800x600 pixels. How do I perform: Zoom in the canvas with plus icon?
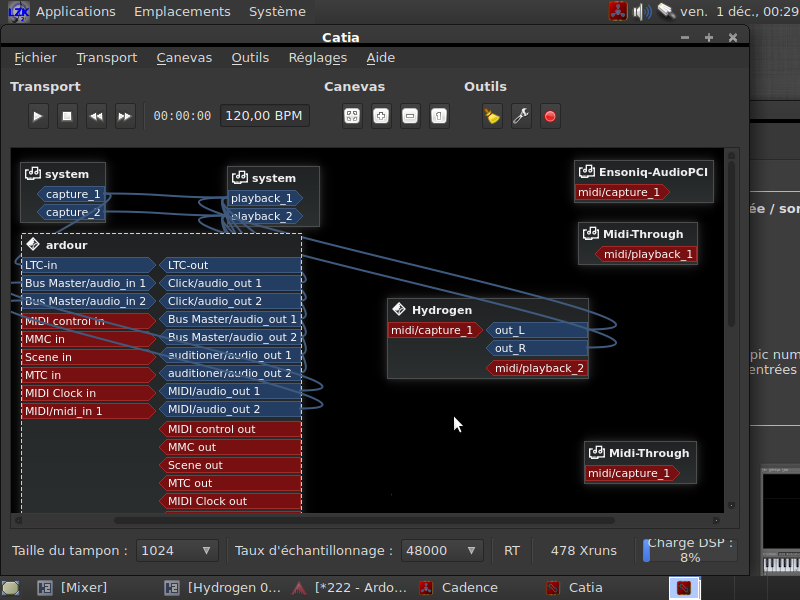(381, 116)
